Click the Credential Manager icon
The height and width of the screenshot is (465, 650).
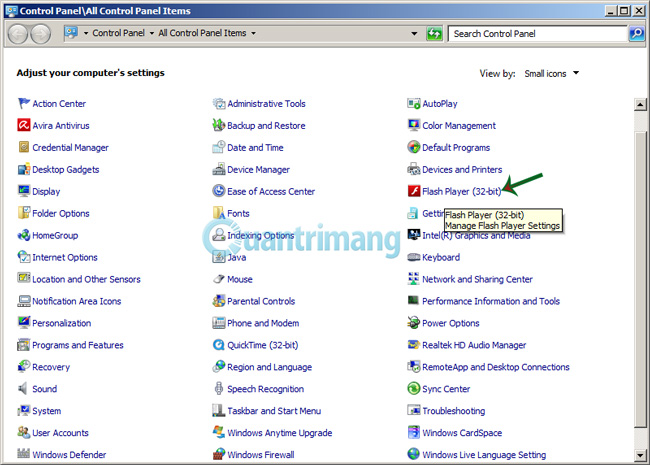pyautogui.click(x=24, y=147)
